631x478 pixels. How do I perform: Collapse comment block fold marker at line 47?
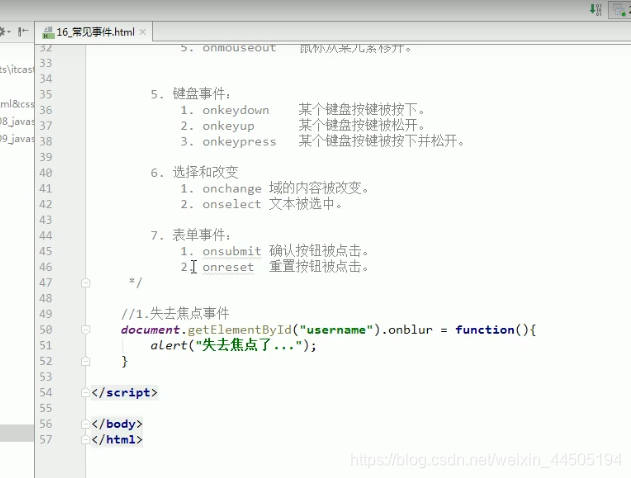coord(85,283)
